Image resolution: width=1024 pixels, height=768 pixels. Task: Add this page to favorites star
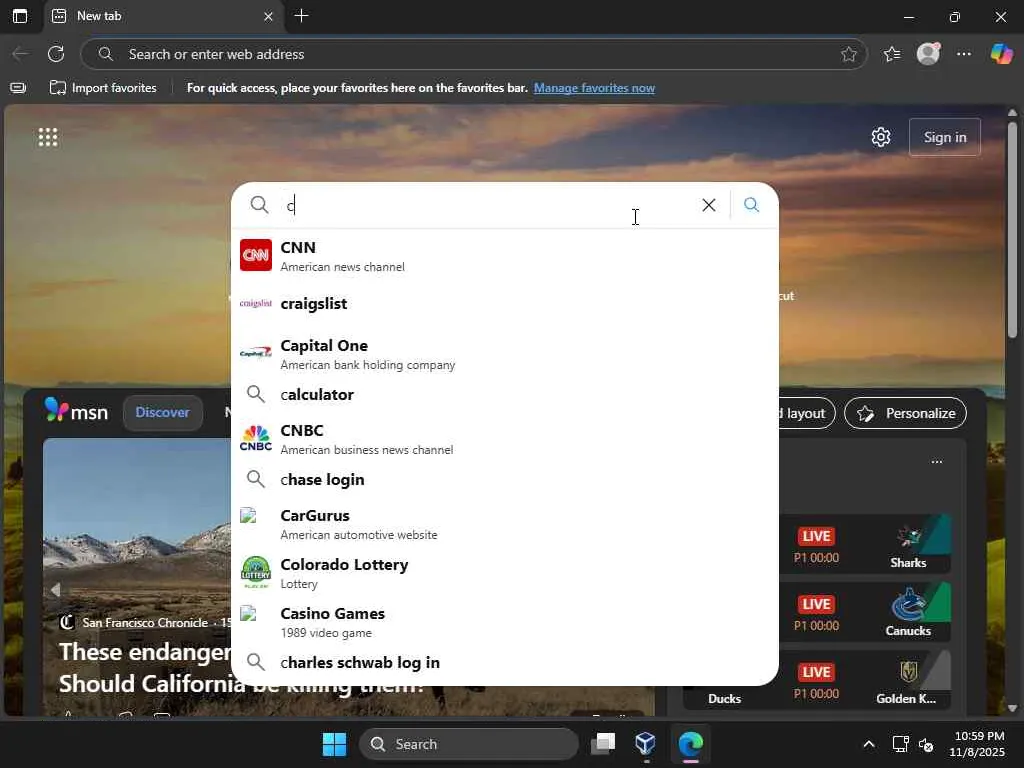click(848, 54)
